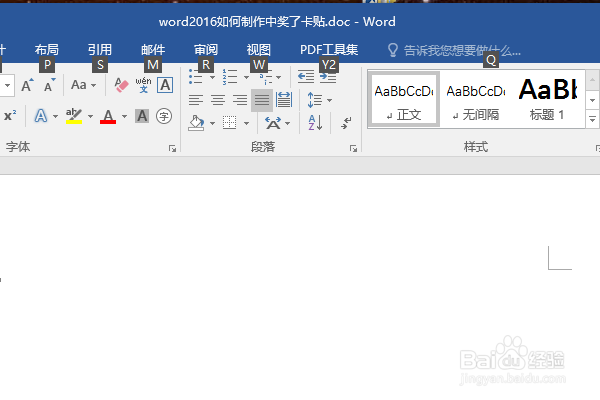Open highlight color dropdown arrow
The height and width of the screenshot is (400, 600).
[x=91, y=116]
